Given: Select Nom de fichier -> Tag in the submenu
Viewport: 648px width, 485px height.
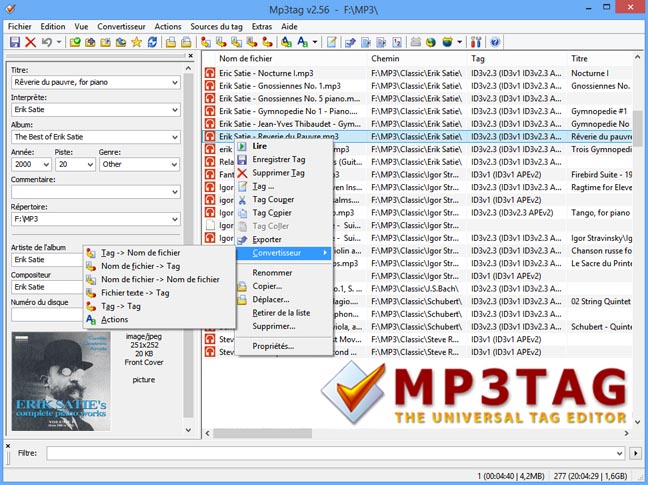Looking at the screenshot, I should [159, 266].
